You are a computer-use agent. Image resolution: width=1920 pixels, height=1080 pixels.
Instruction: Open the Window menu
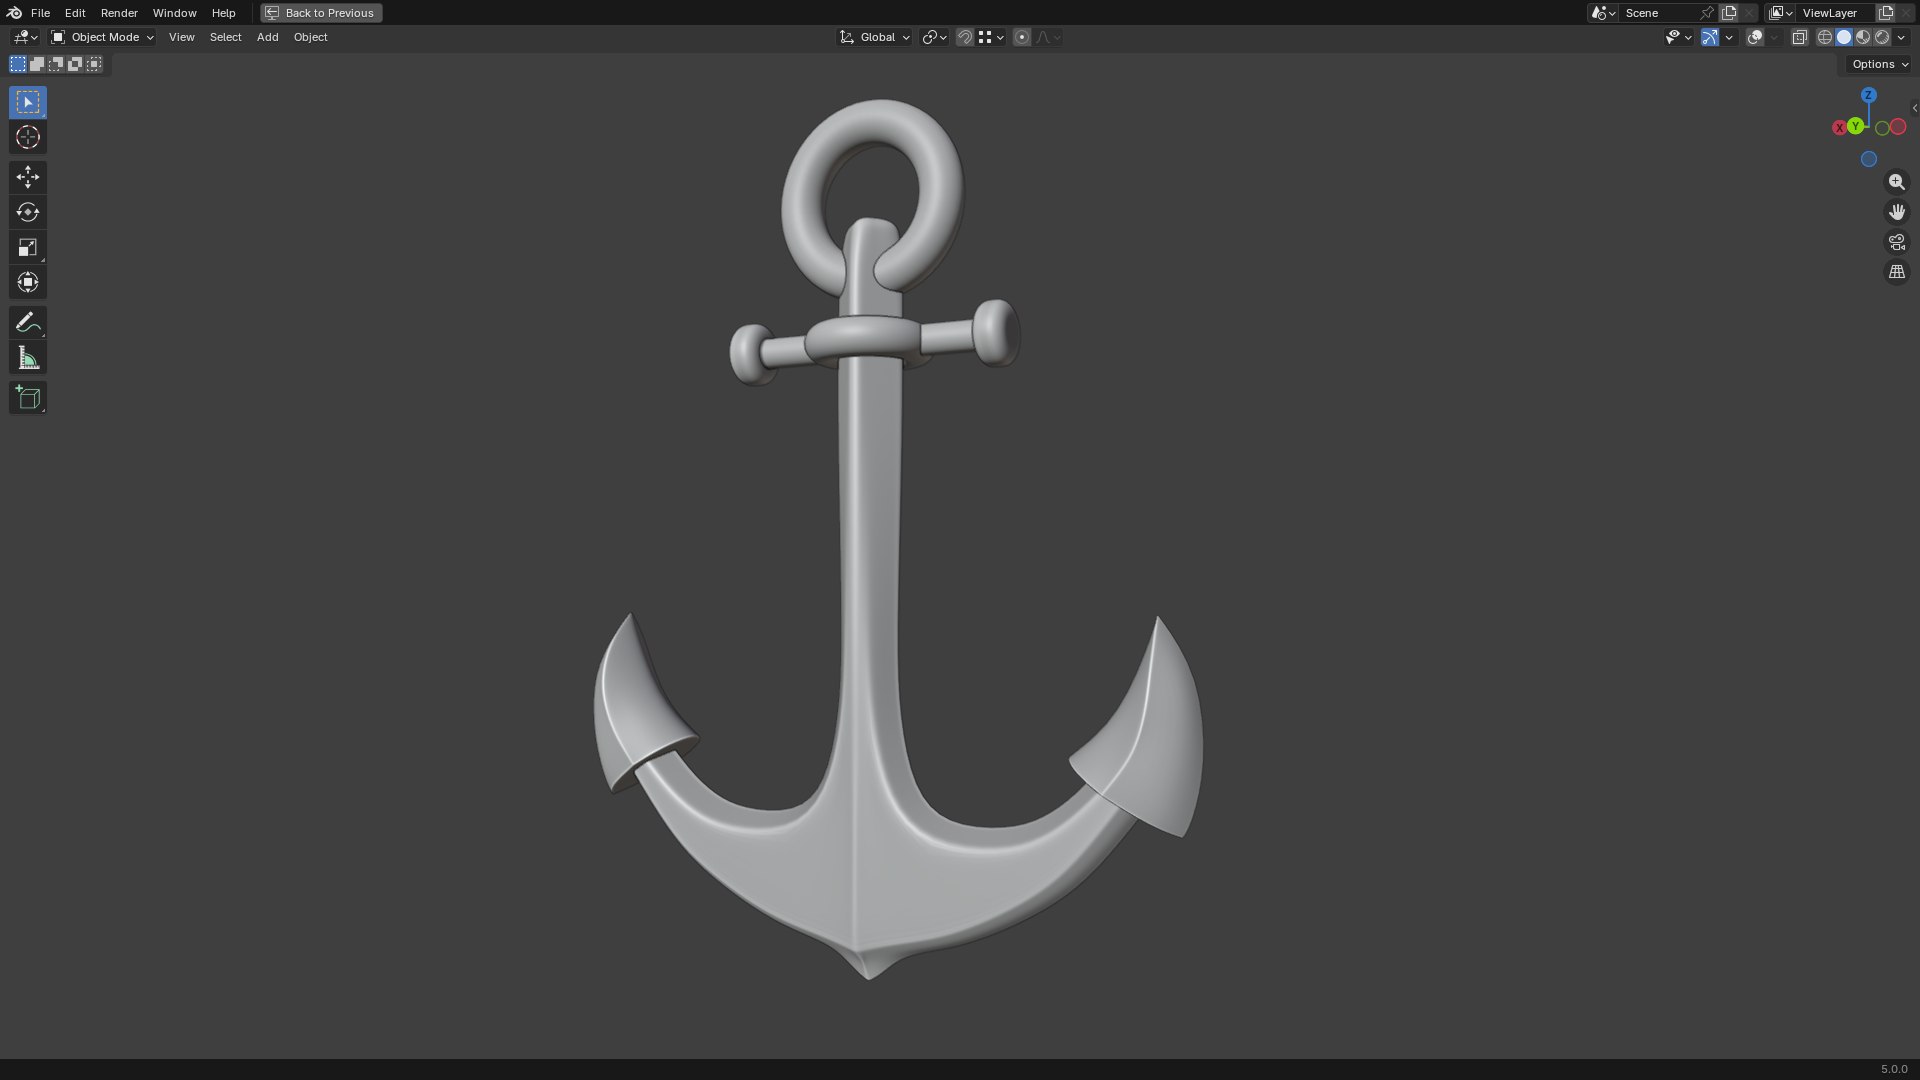[x=174, y=13]
